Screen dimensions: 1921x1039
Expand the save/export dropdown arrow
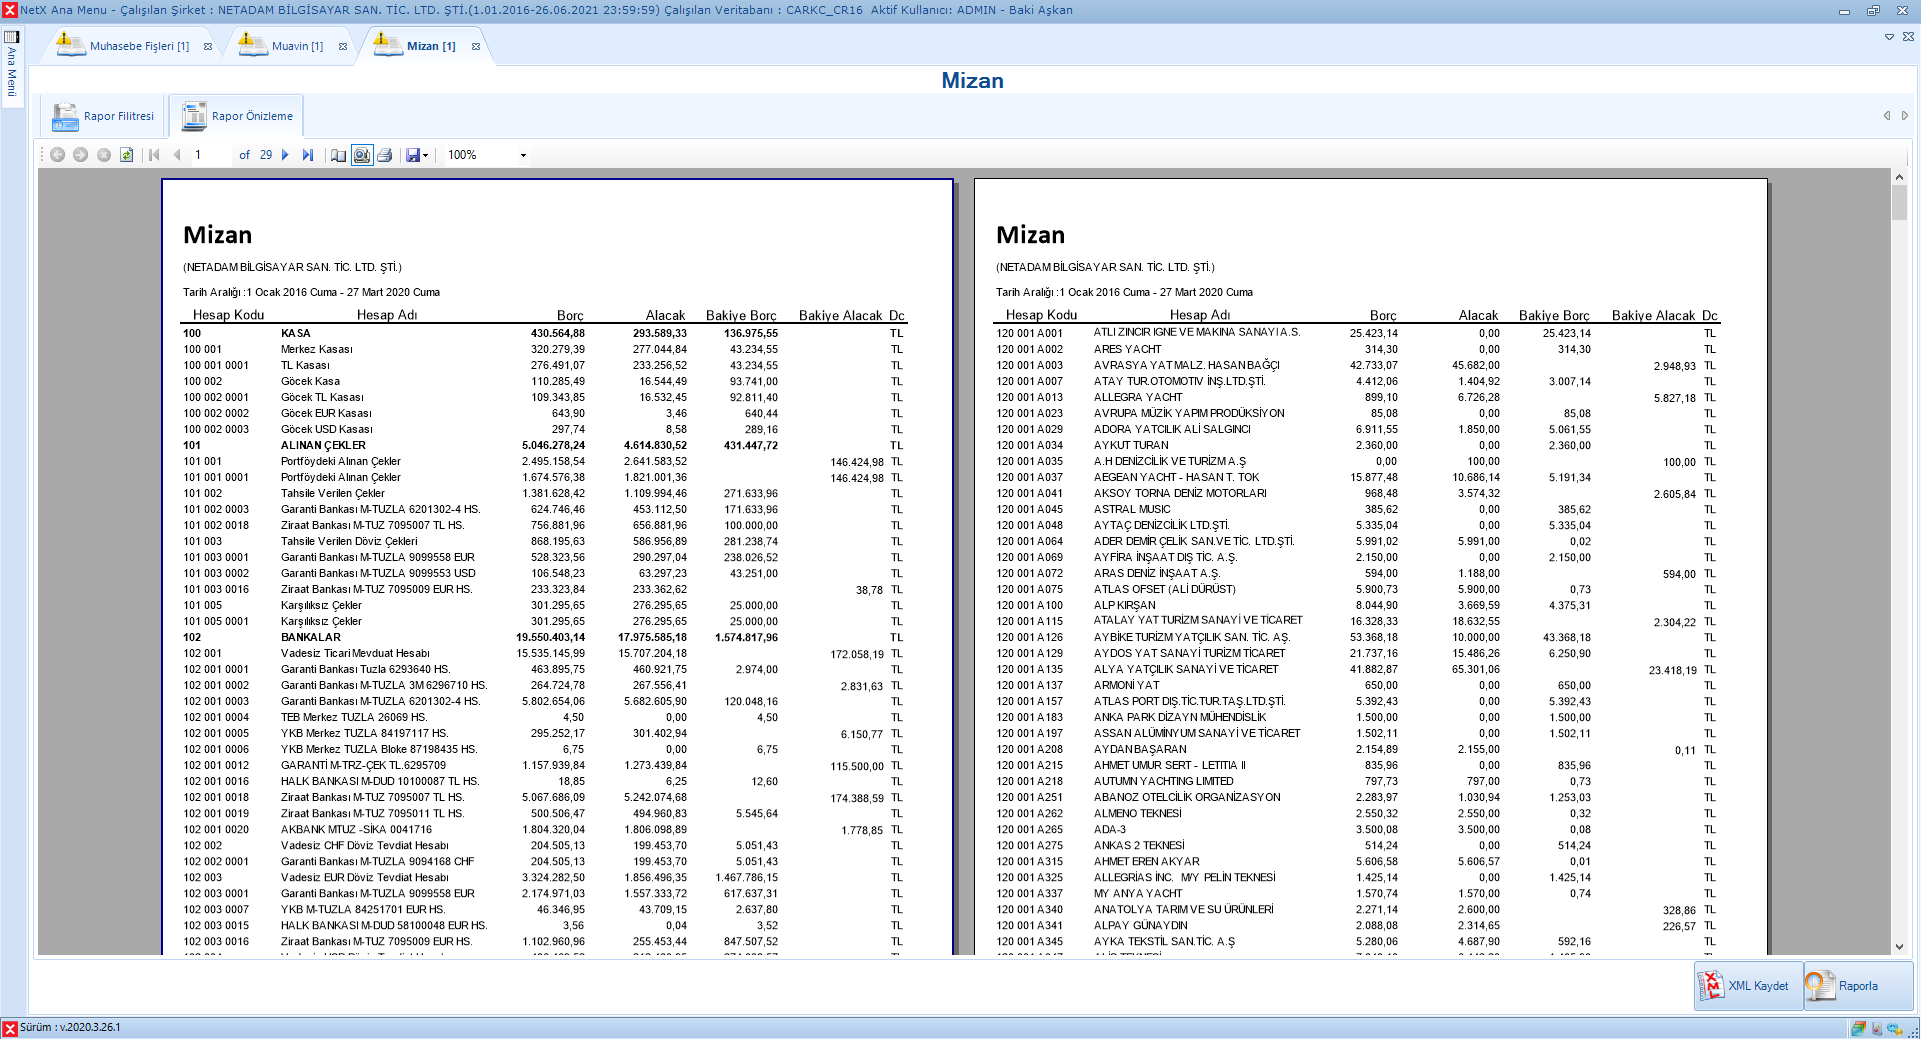point(426,155)
